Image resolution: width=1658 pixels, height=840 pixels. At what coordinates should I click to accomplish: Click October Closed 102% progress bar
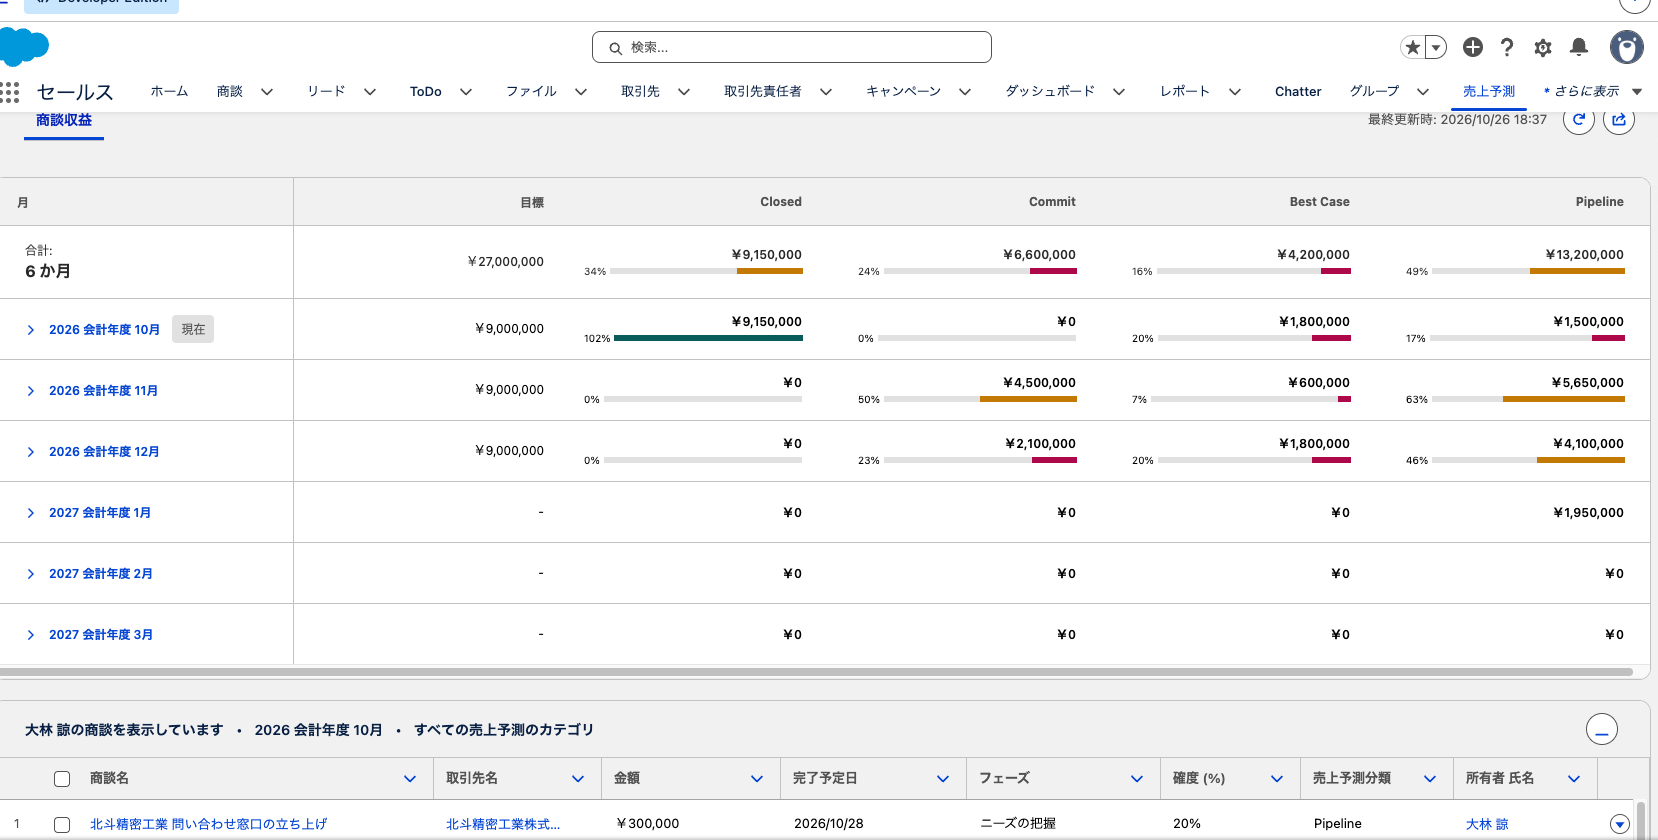pos(708,338)
